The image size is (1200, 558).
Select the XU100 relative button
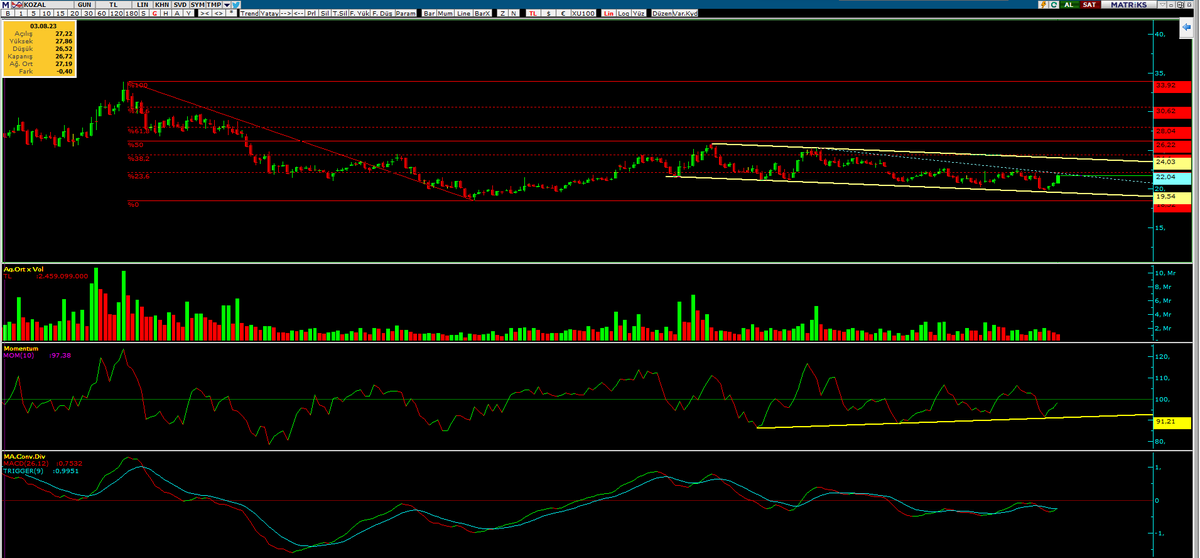pos(583,13)
